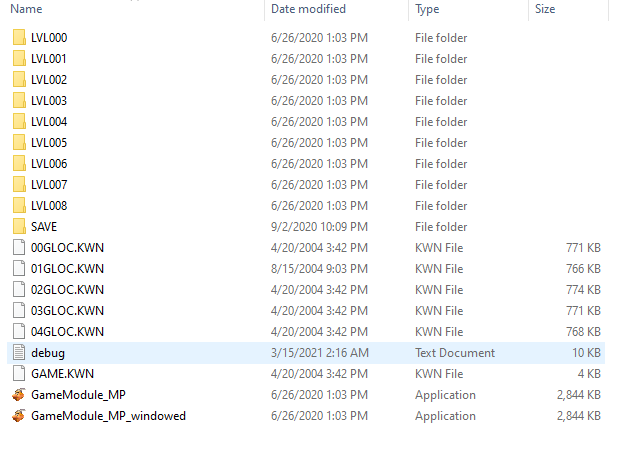Screen dimensions: 634x465
Task: Click the 03GLOC.KWN file icon
Action: click(x=19, y=311)
